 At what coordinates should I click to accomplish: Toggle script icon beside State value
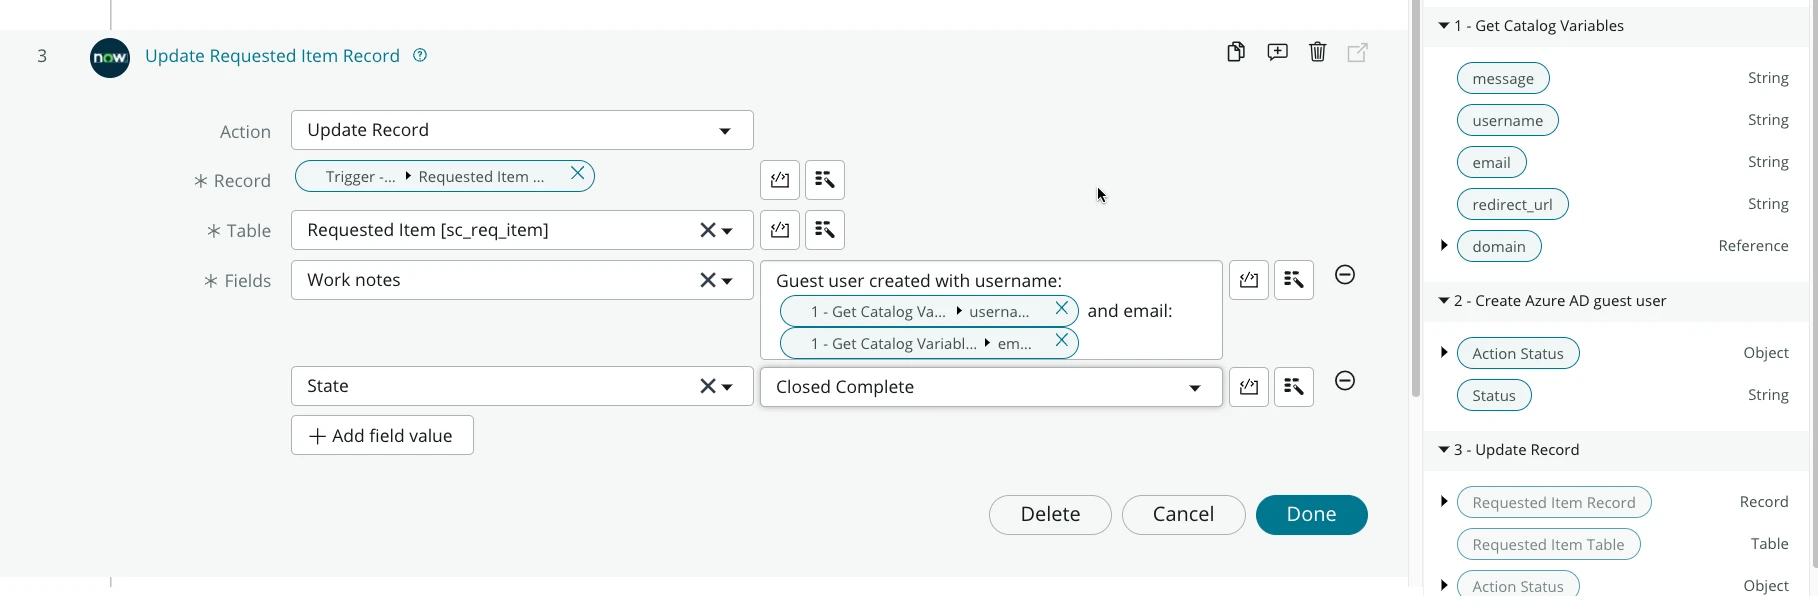click(1249, 387)
